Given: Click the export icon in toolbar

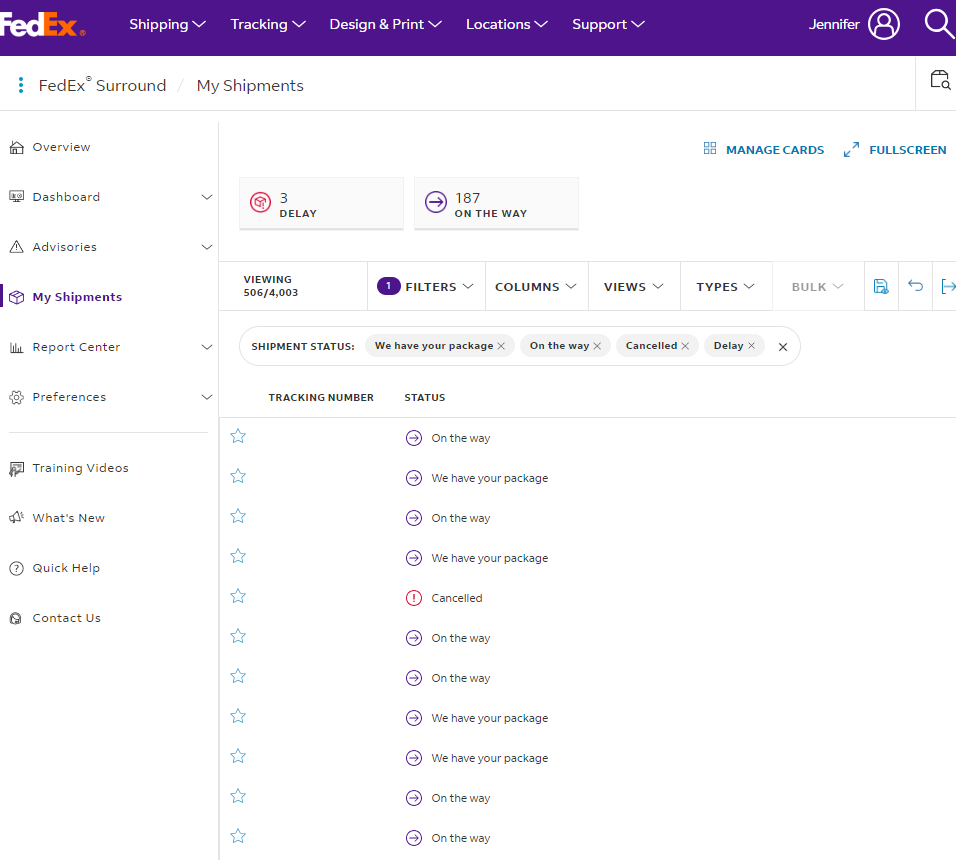Looking at the screenshot, I should (948, 286).
